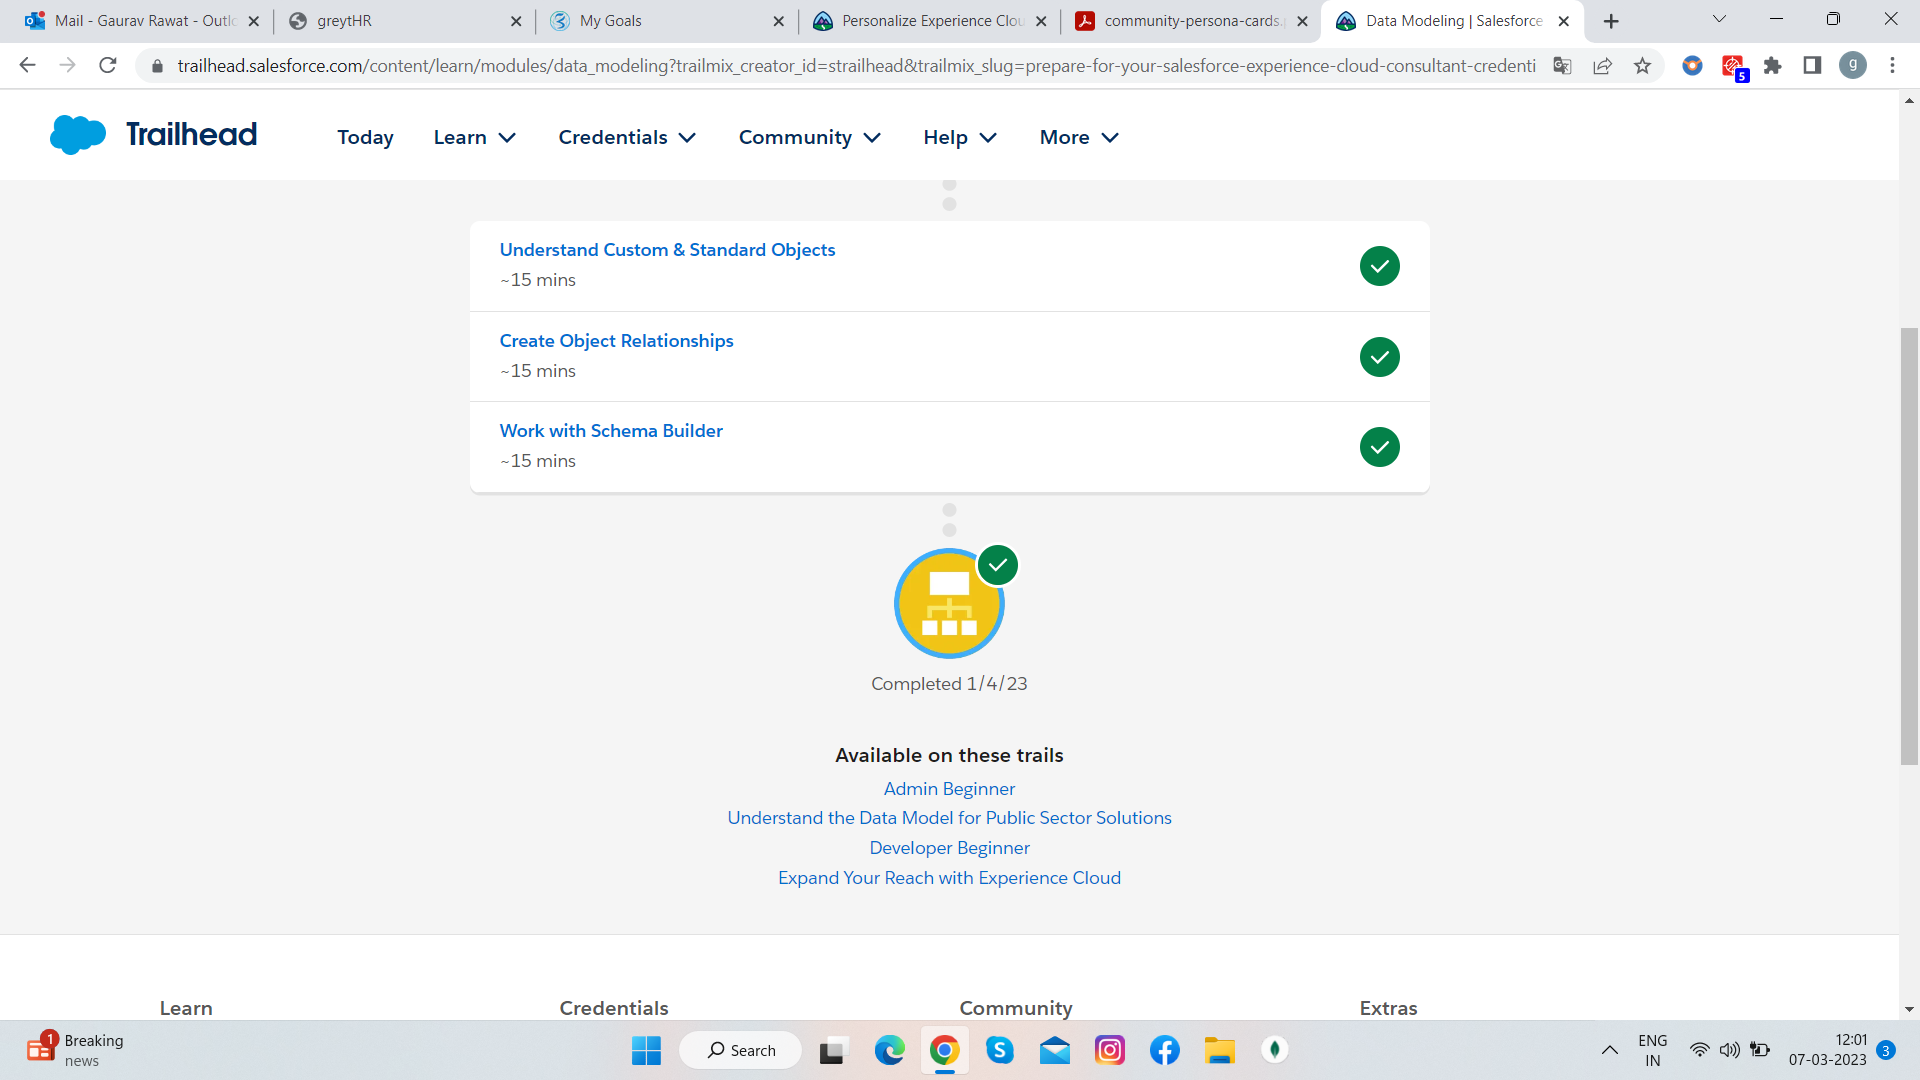Click the Trailhead cloud logo

click(78, 135)
